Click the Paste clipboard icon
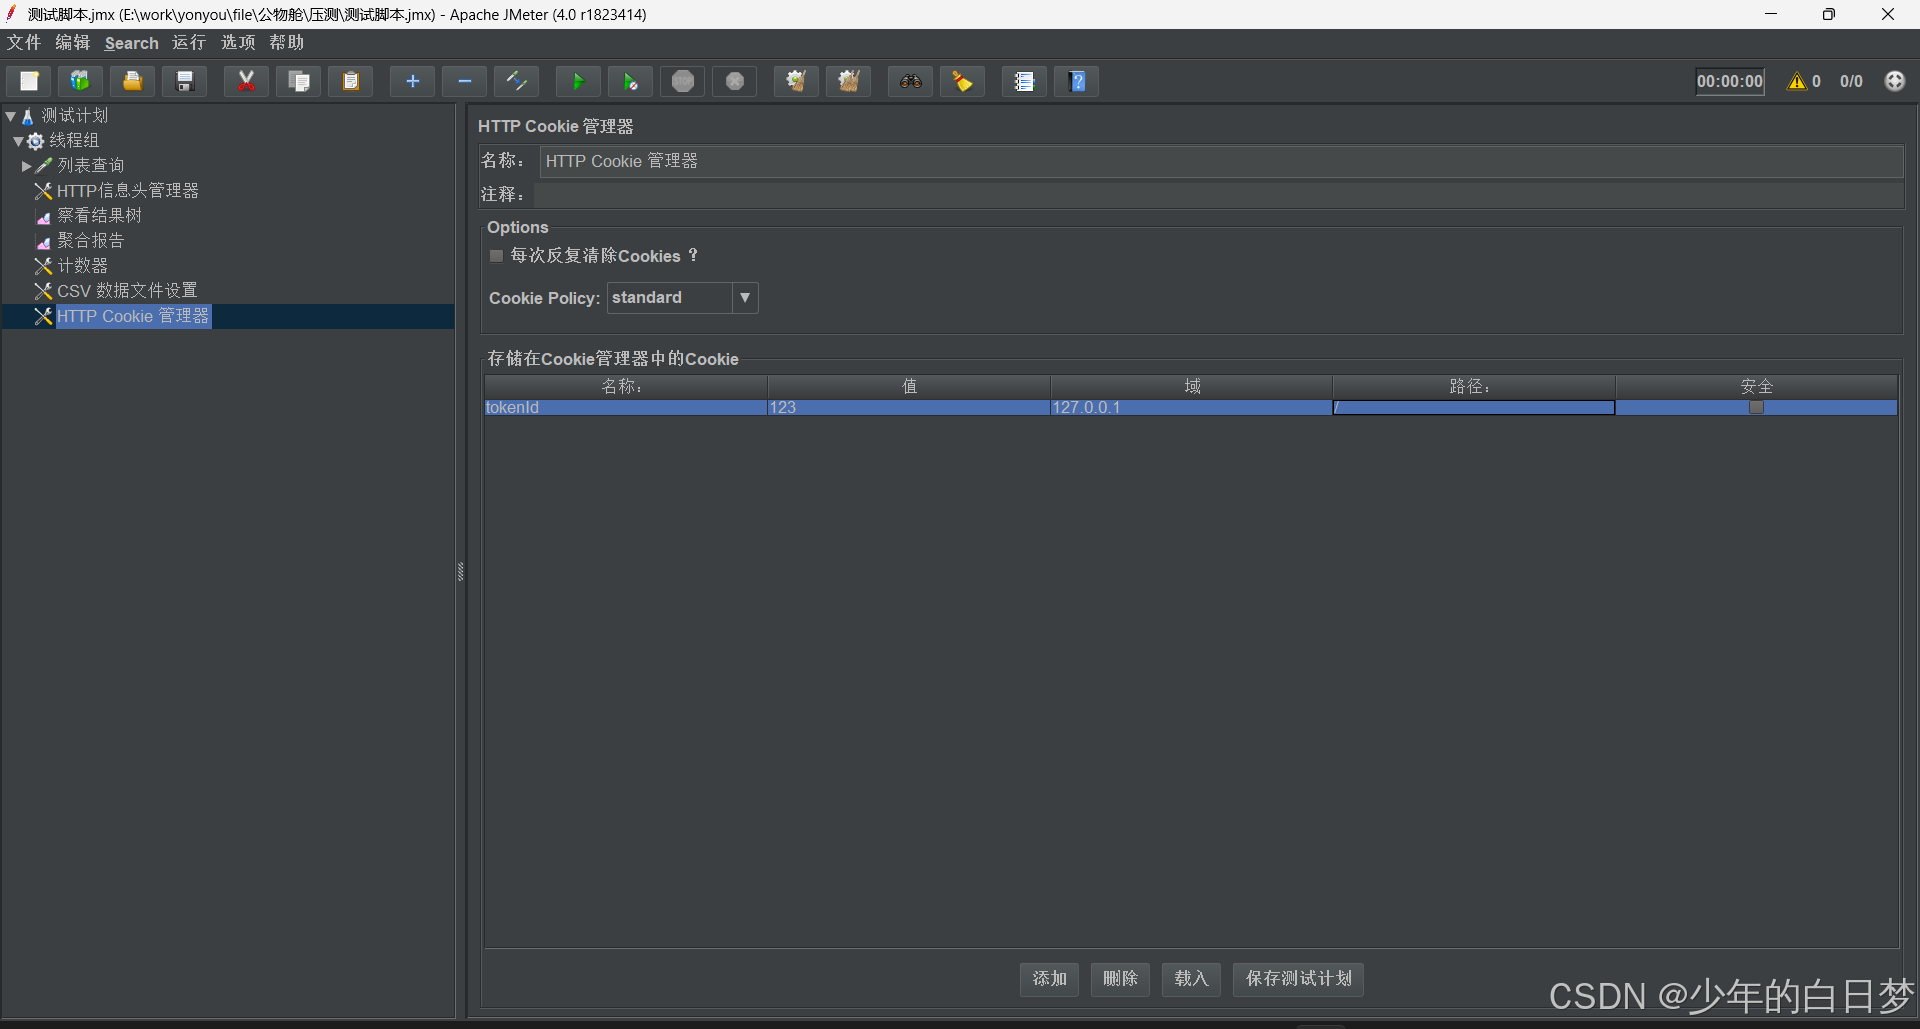 click(351, 81)
